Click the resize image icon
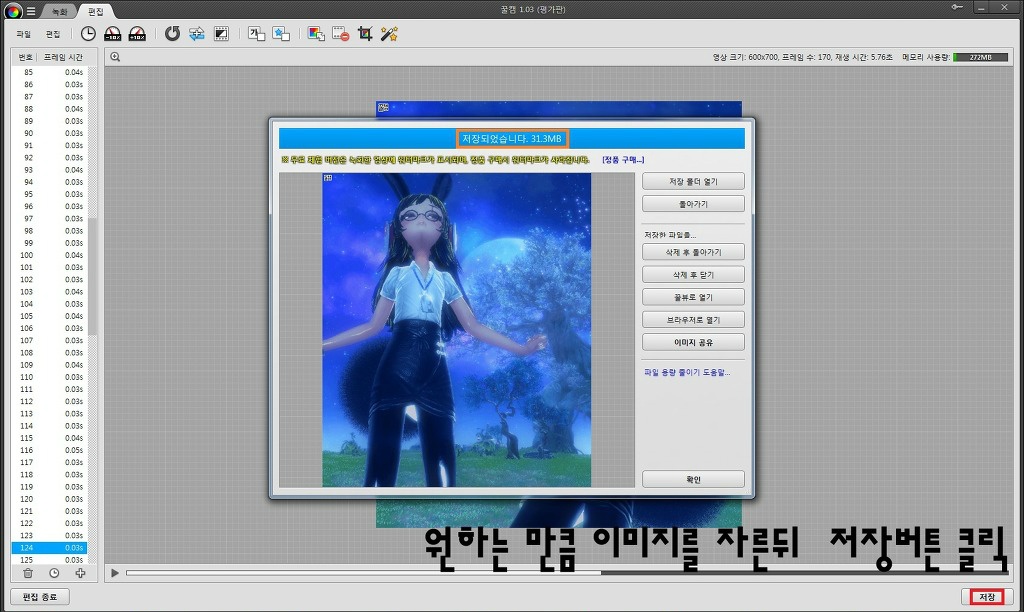Screen dimensions: 1024x612 (316, 34)
